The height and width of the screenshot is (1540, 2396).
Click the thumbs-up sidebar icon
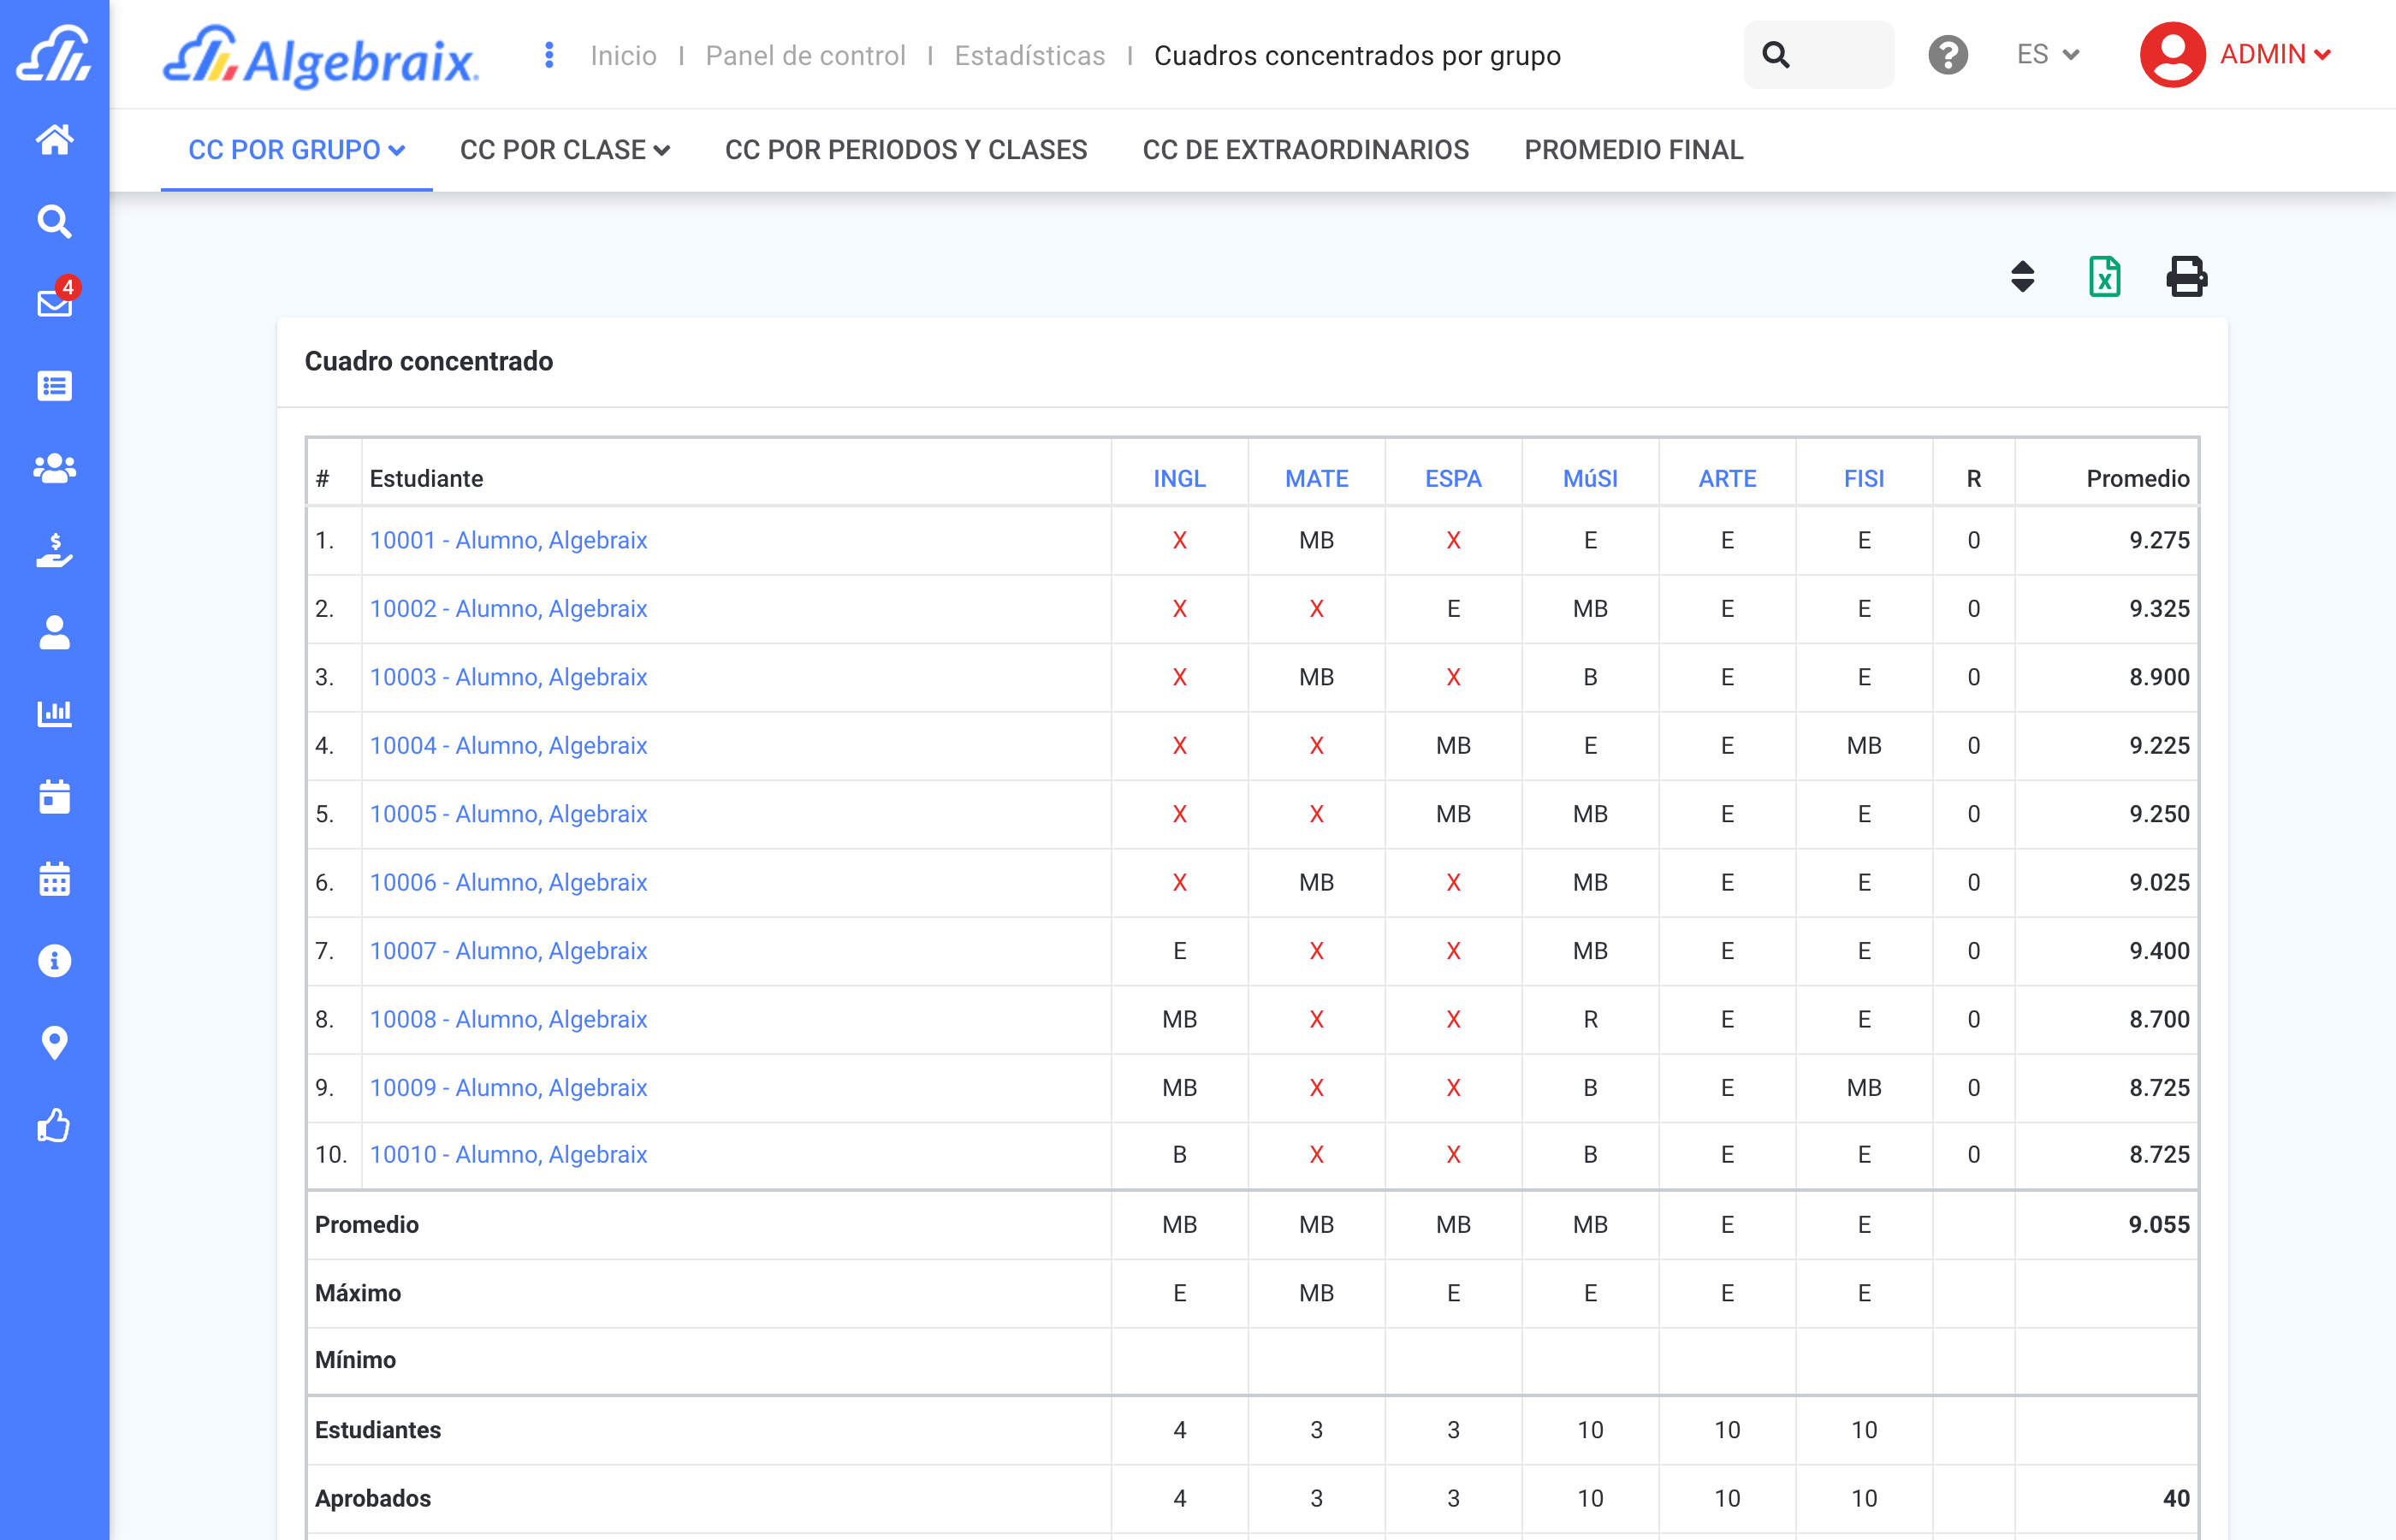point(55,1125)
